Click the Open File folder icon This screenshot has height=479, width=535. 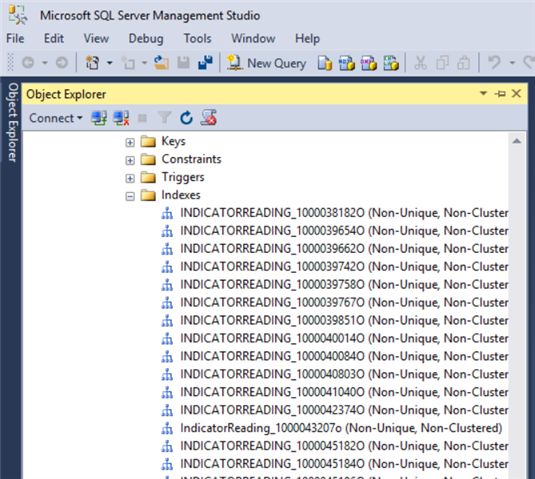(x=161, y=63)
